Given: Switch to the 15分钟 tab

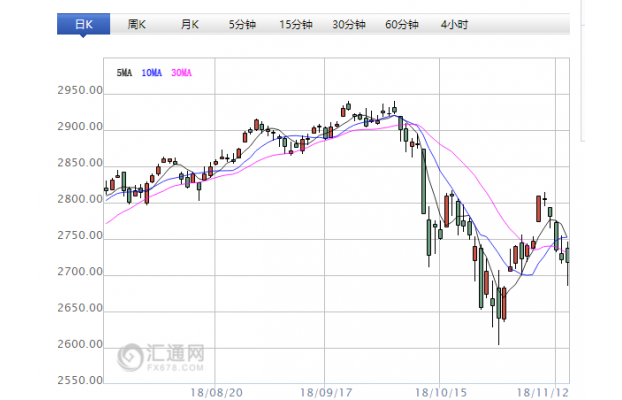Looking at the screenshot, I should click(295, 23).
